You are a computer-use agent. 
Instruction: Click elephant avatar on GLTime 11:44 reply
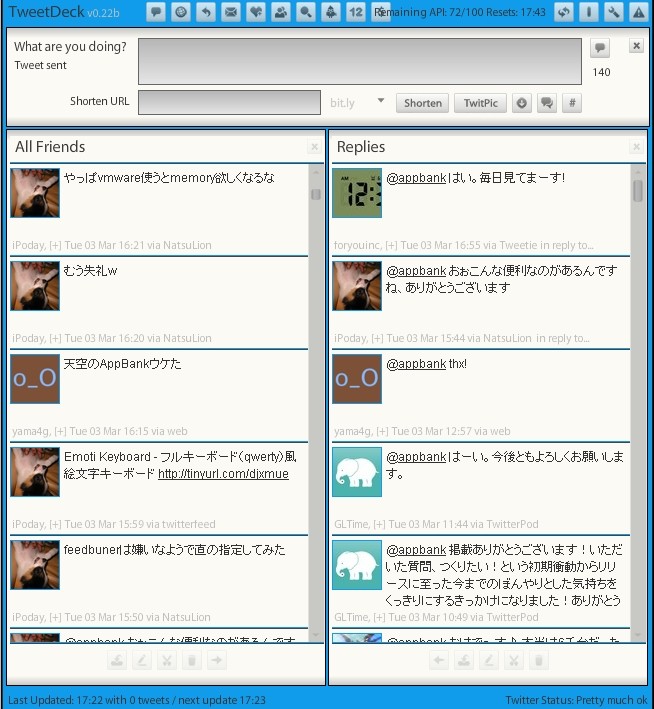point(357,472)
